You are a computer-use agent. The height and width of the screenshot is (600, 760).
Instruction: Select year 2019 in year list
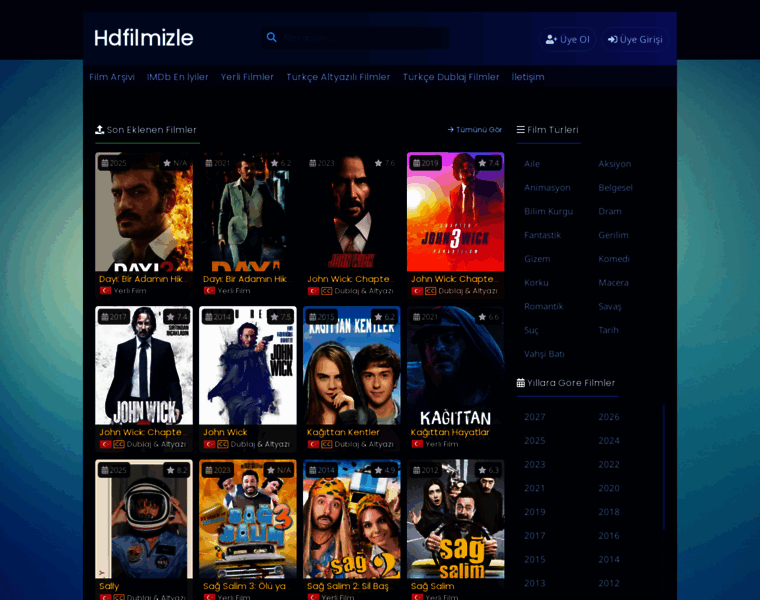535,512
